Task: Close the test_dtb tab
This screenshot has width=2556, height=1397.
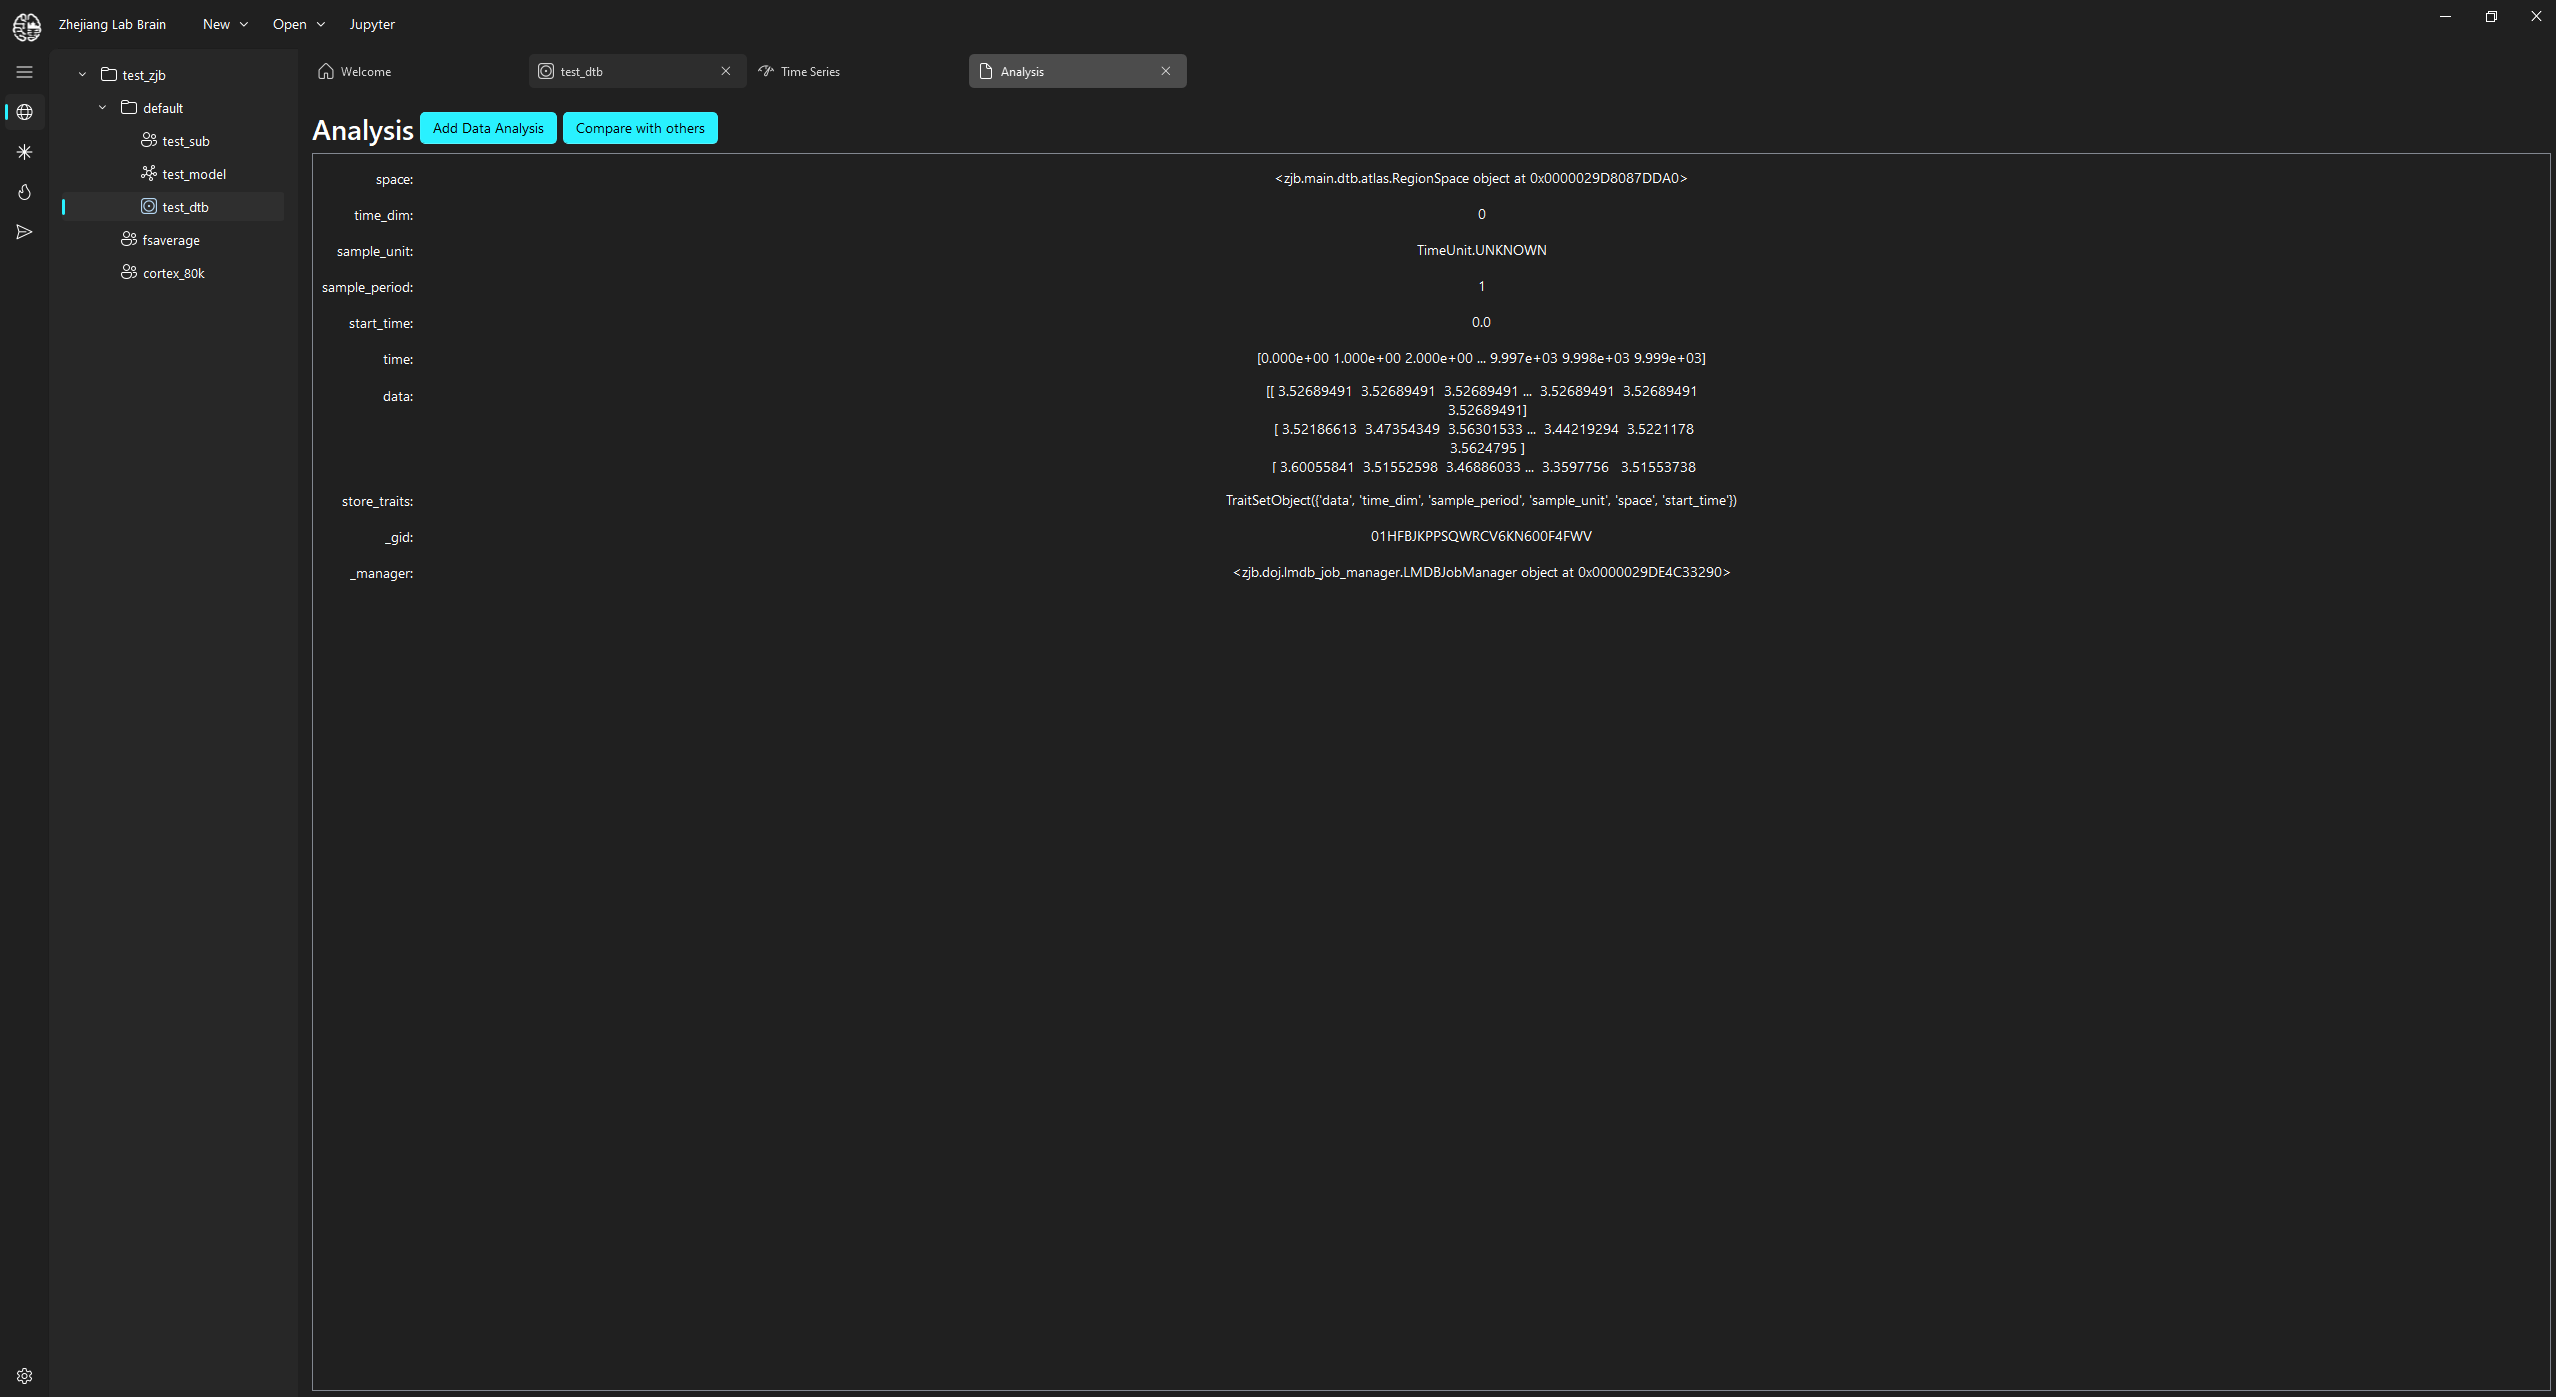Action: tap(726, 71)
